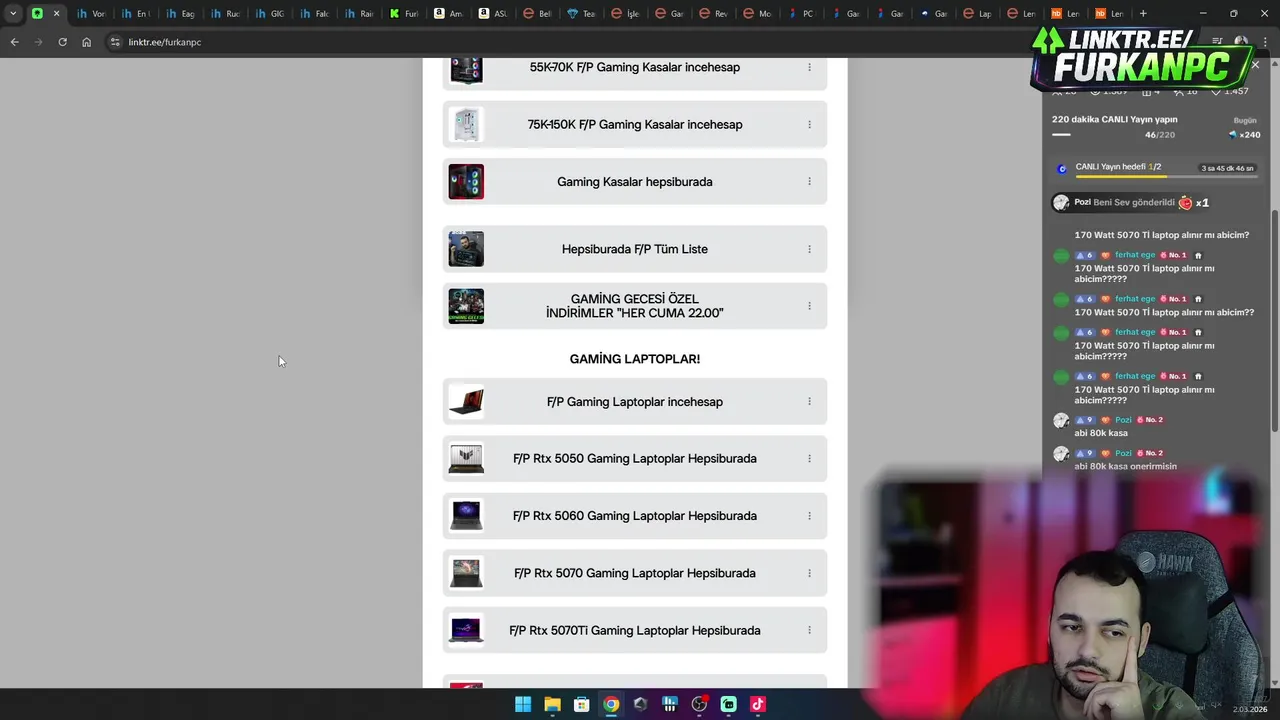Open File Explorer from taskbar
1280x720 pixels.
(552, 704)
